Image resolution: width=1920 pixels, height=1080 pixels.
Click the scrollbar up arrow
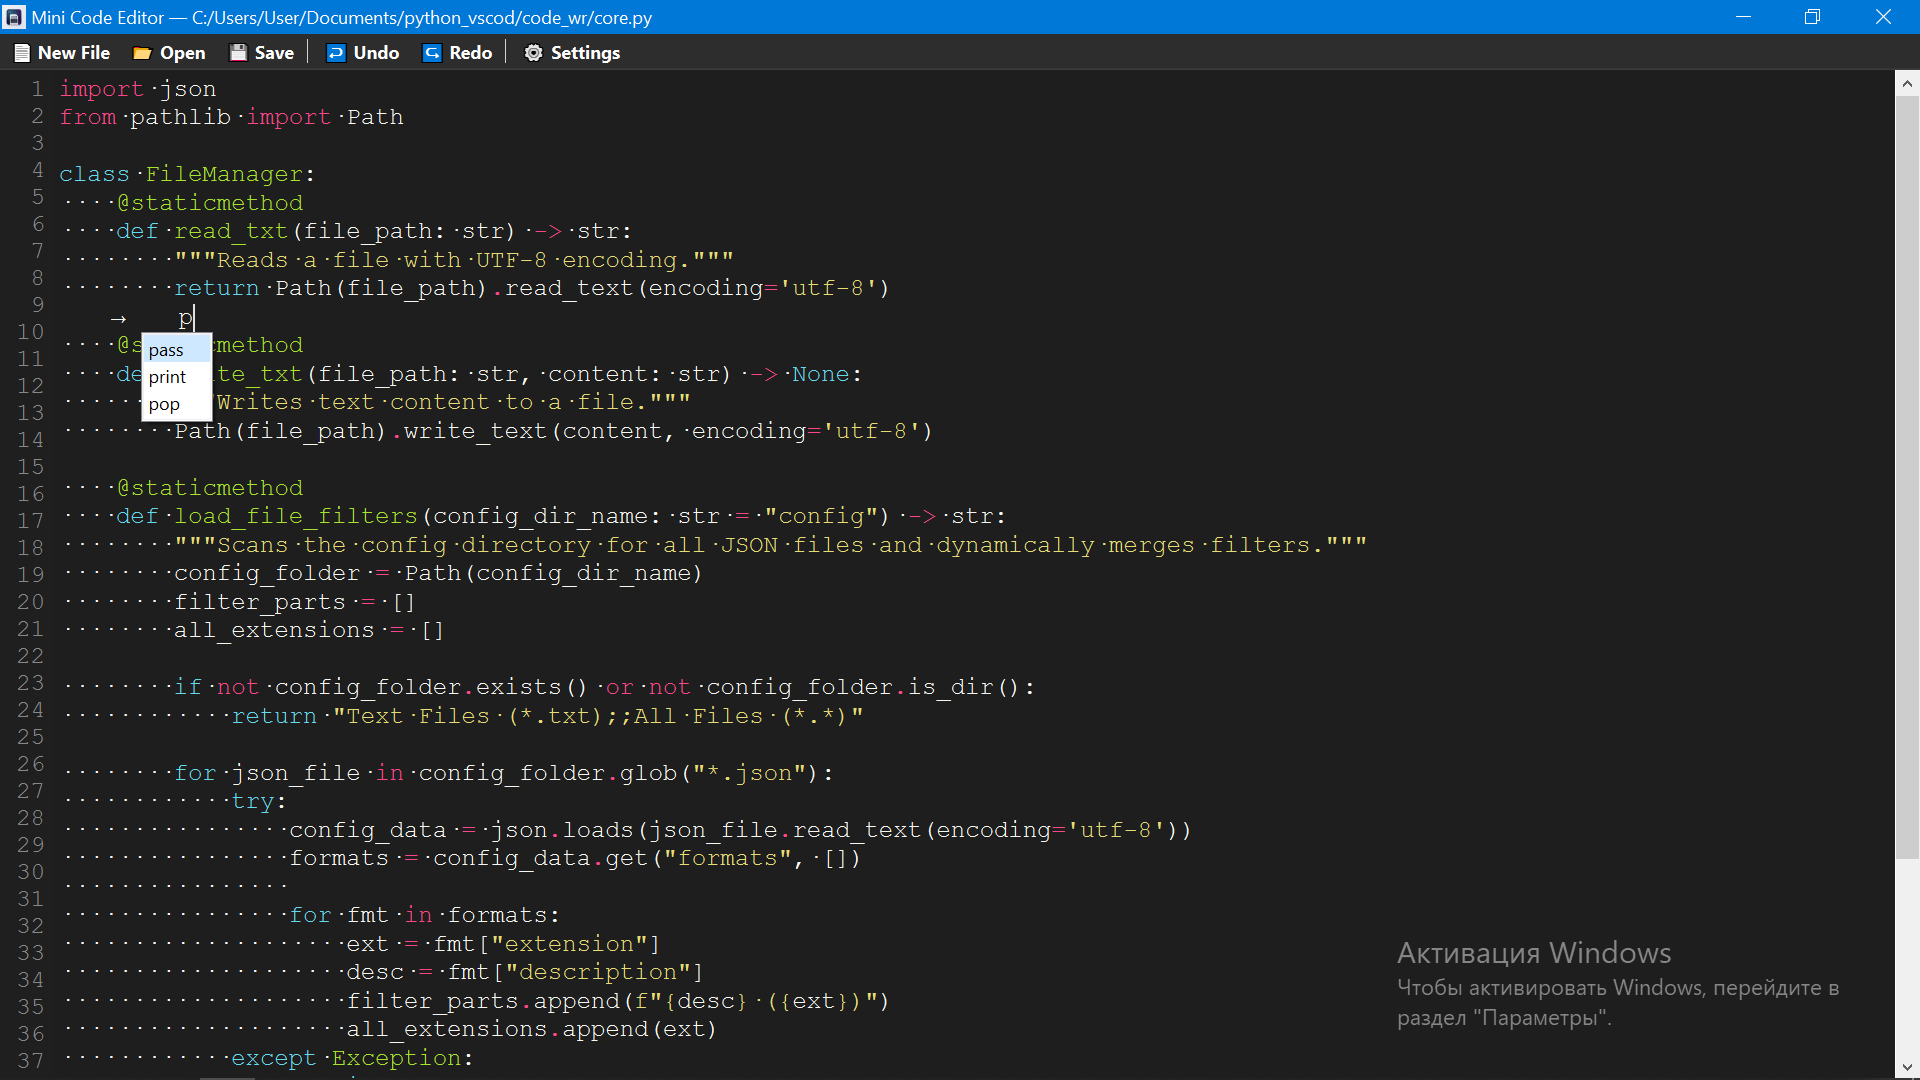pos(1907,84)
